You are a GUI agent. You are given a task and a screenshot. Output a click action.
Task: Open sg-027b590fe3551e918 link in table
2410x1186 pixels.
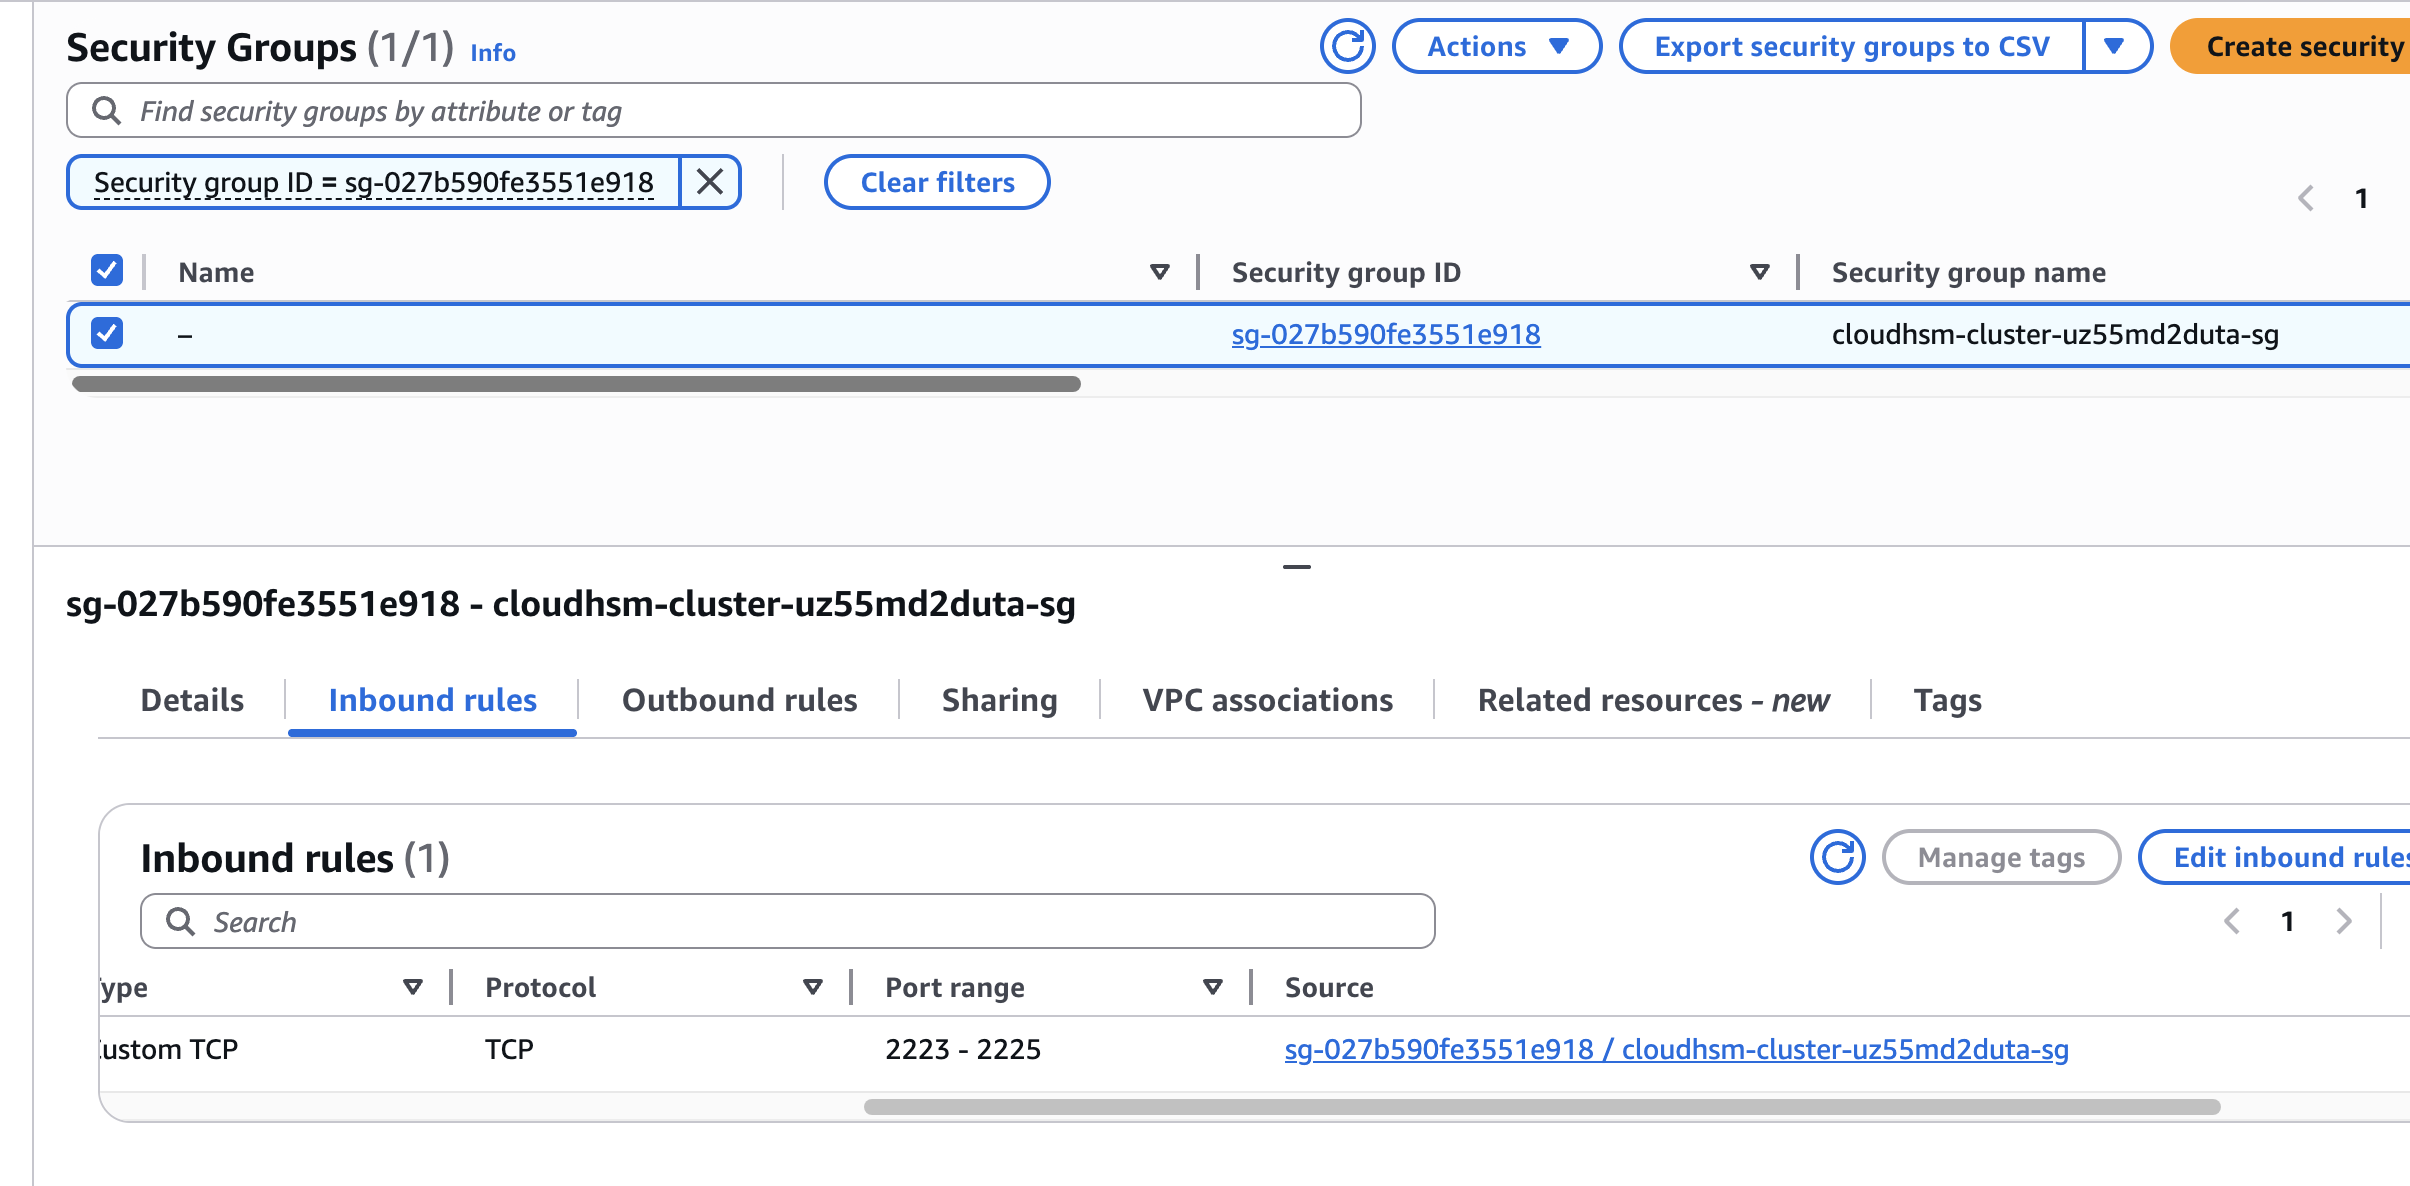tap(1385, 334)
